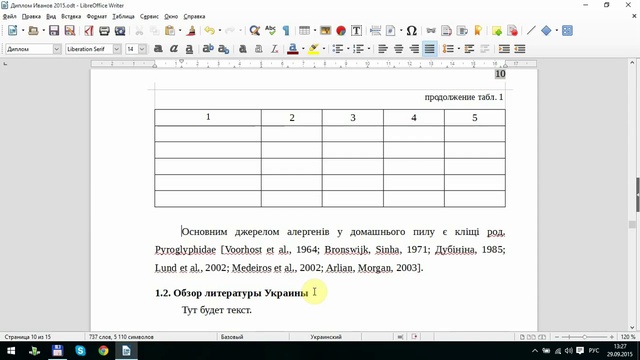Click the zoom slider in the status bar
The height and width of the screenshot is (360, 640).
click(584, 337)
